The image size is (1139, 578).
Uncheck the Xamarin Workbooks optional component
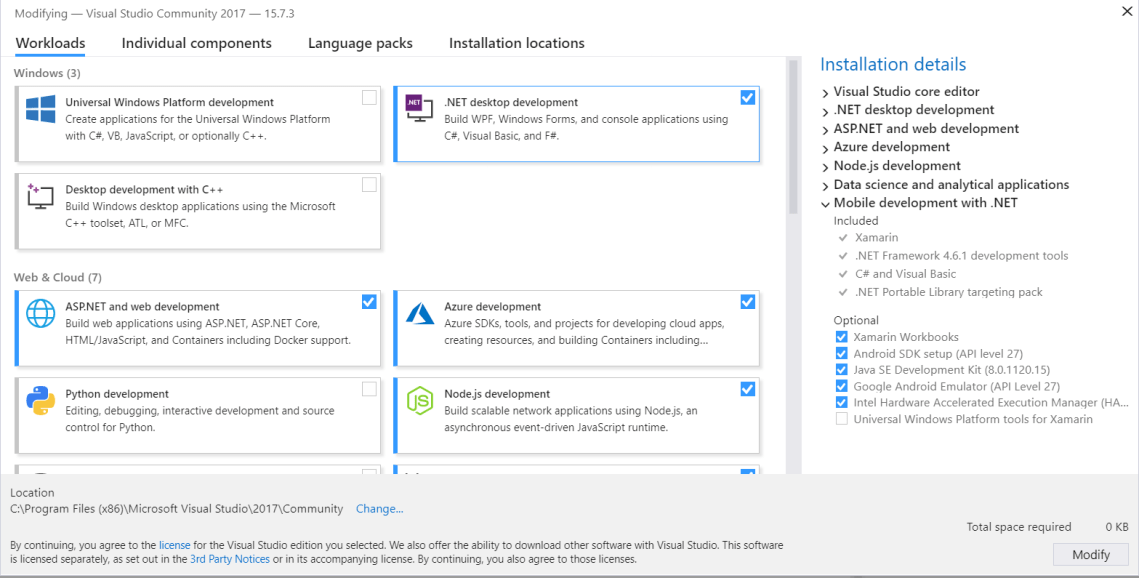point(841,337)
